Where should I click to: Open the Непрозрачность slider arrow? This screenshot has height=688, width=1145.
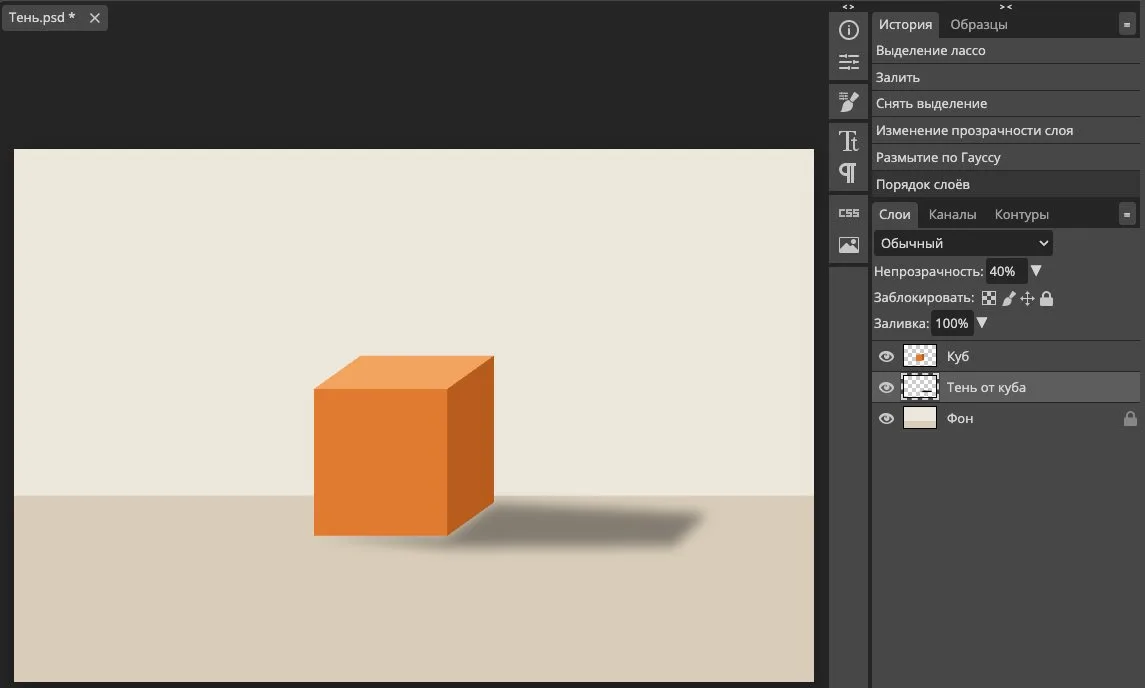1035,271
